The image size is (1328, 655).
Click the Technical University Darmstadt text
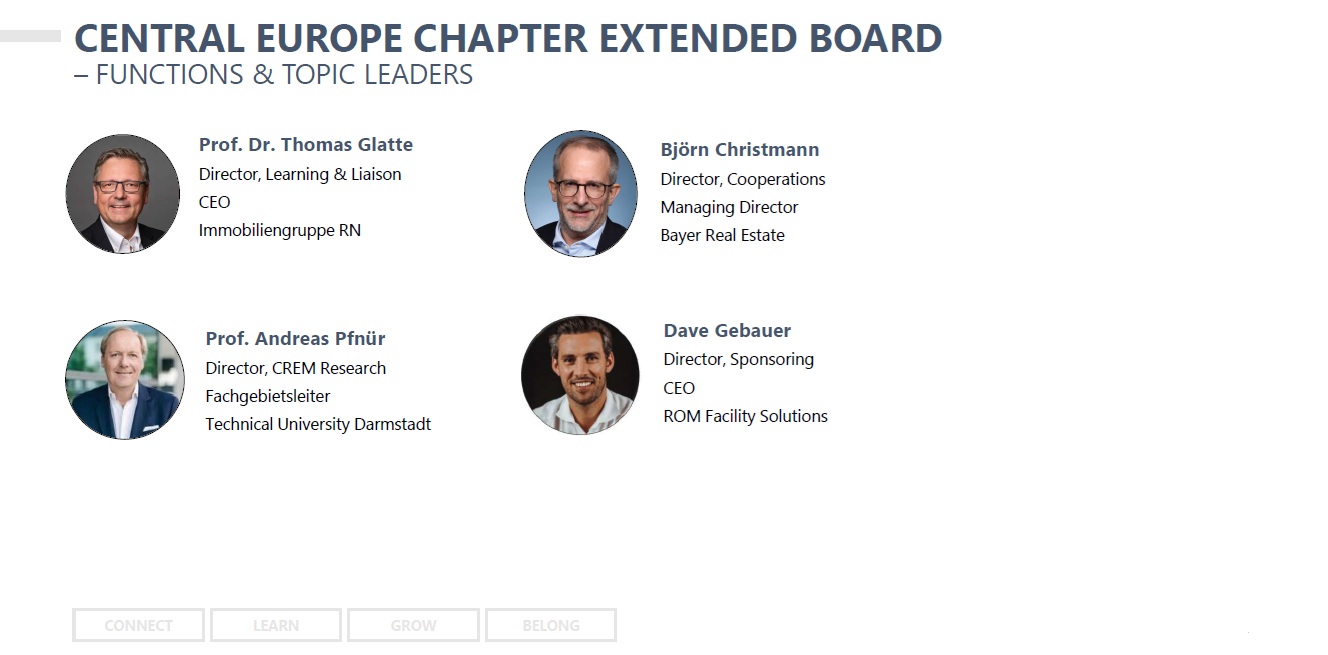(x=318, y=424)
